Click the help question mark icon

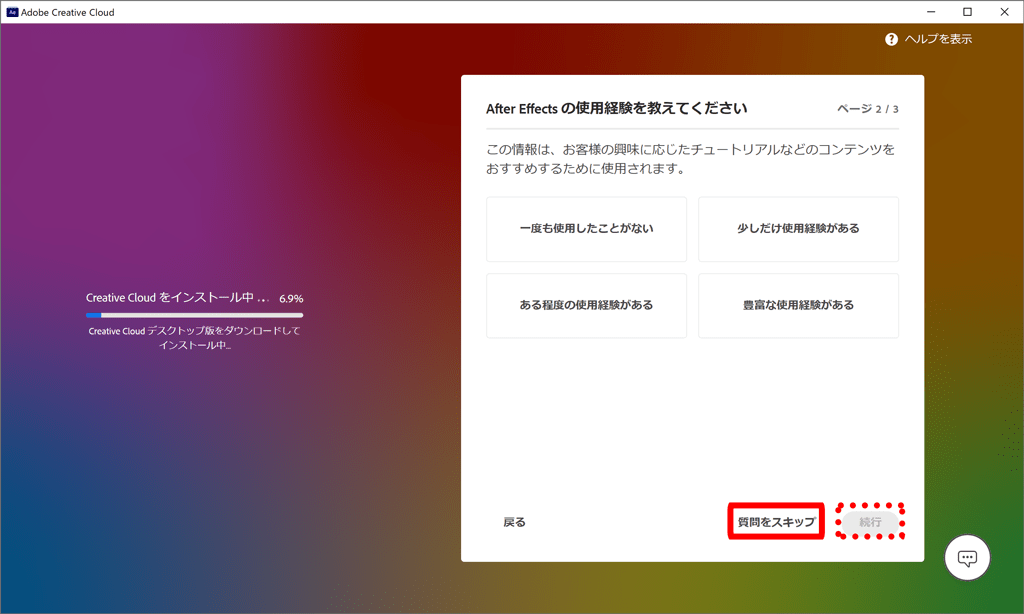click(891, 39)
